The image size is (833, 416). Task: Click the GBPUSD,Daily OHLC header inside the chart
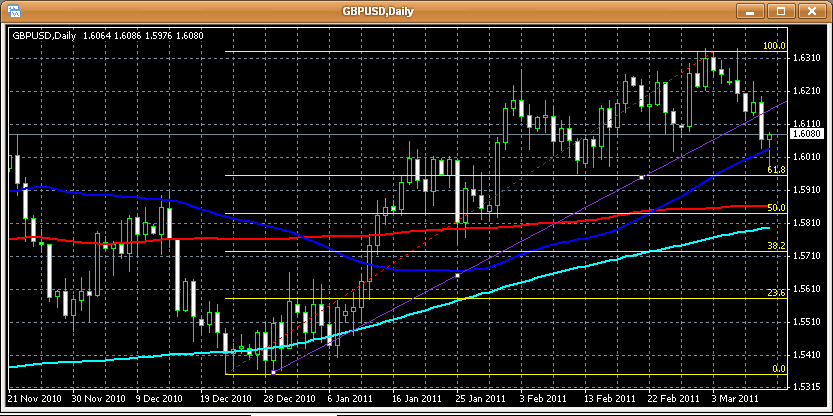point(107,36)
